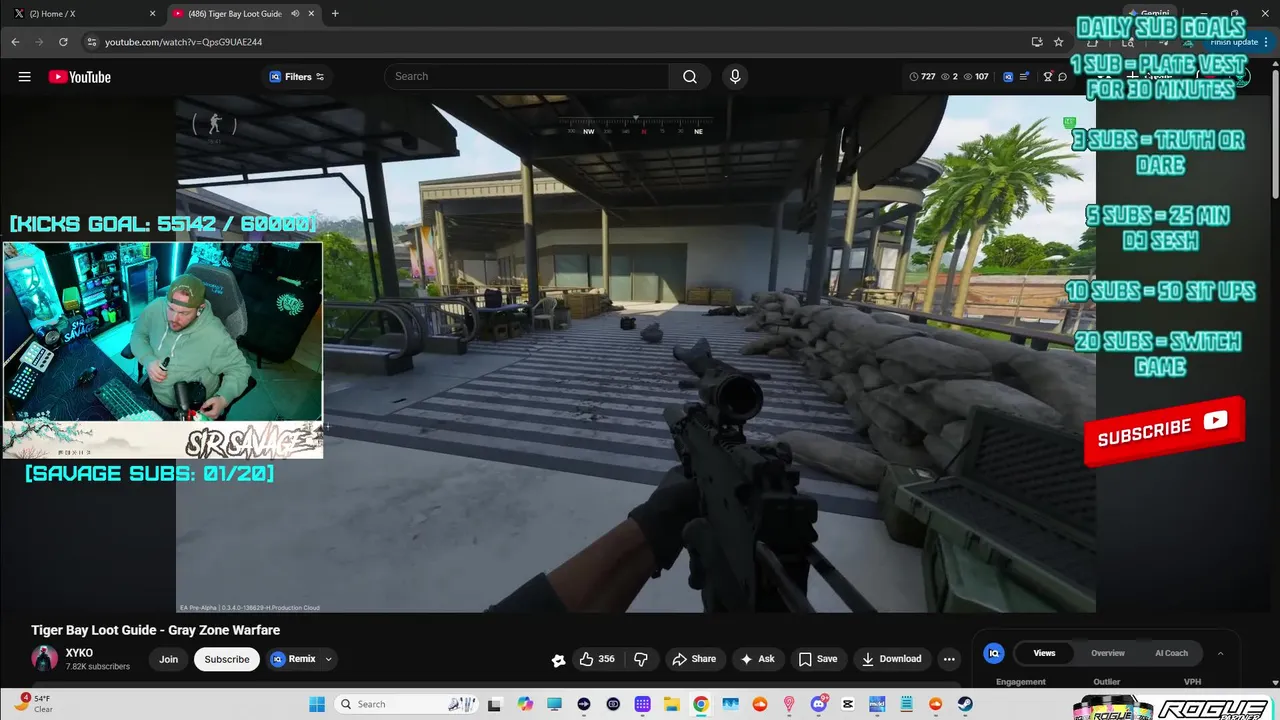Click the video title text
This screenshot has width=1280, height=720.
coord(156,630)
